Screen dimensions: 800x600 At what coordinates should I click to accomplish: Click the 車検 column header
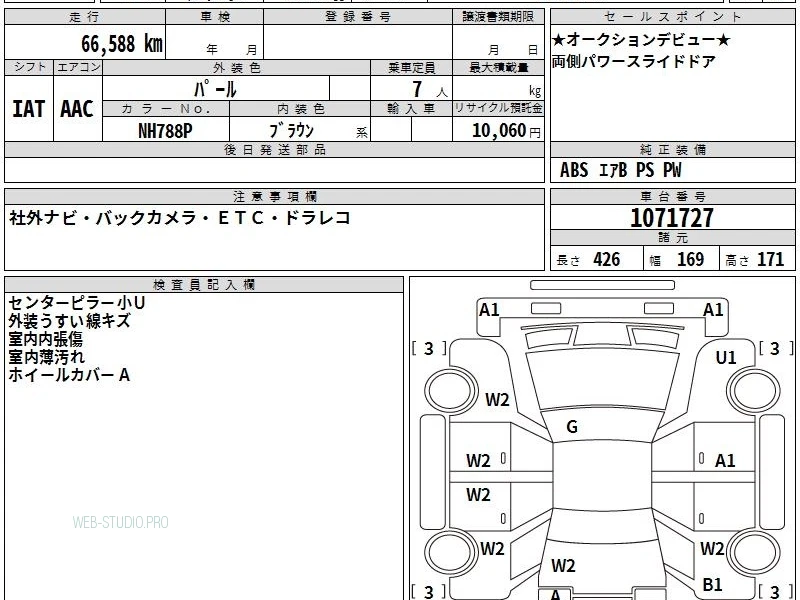point(215,17)
